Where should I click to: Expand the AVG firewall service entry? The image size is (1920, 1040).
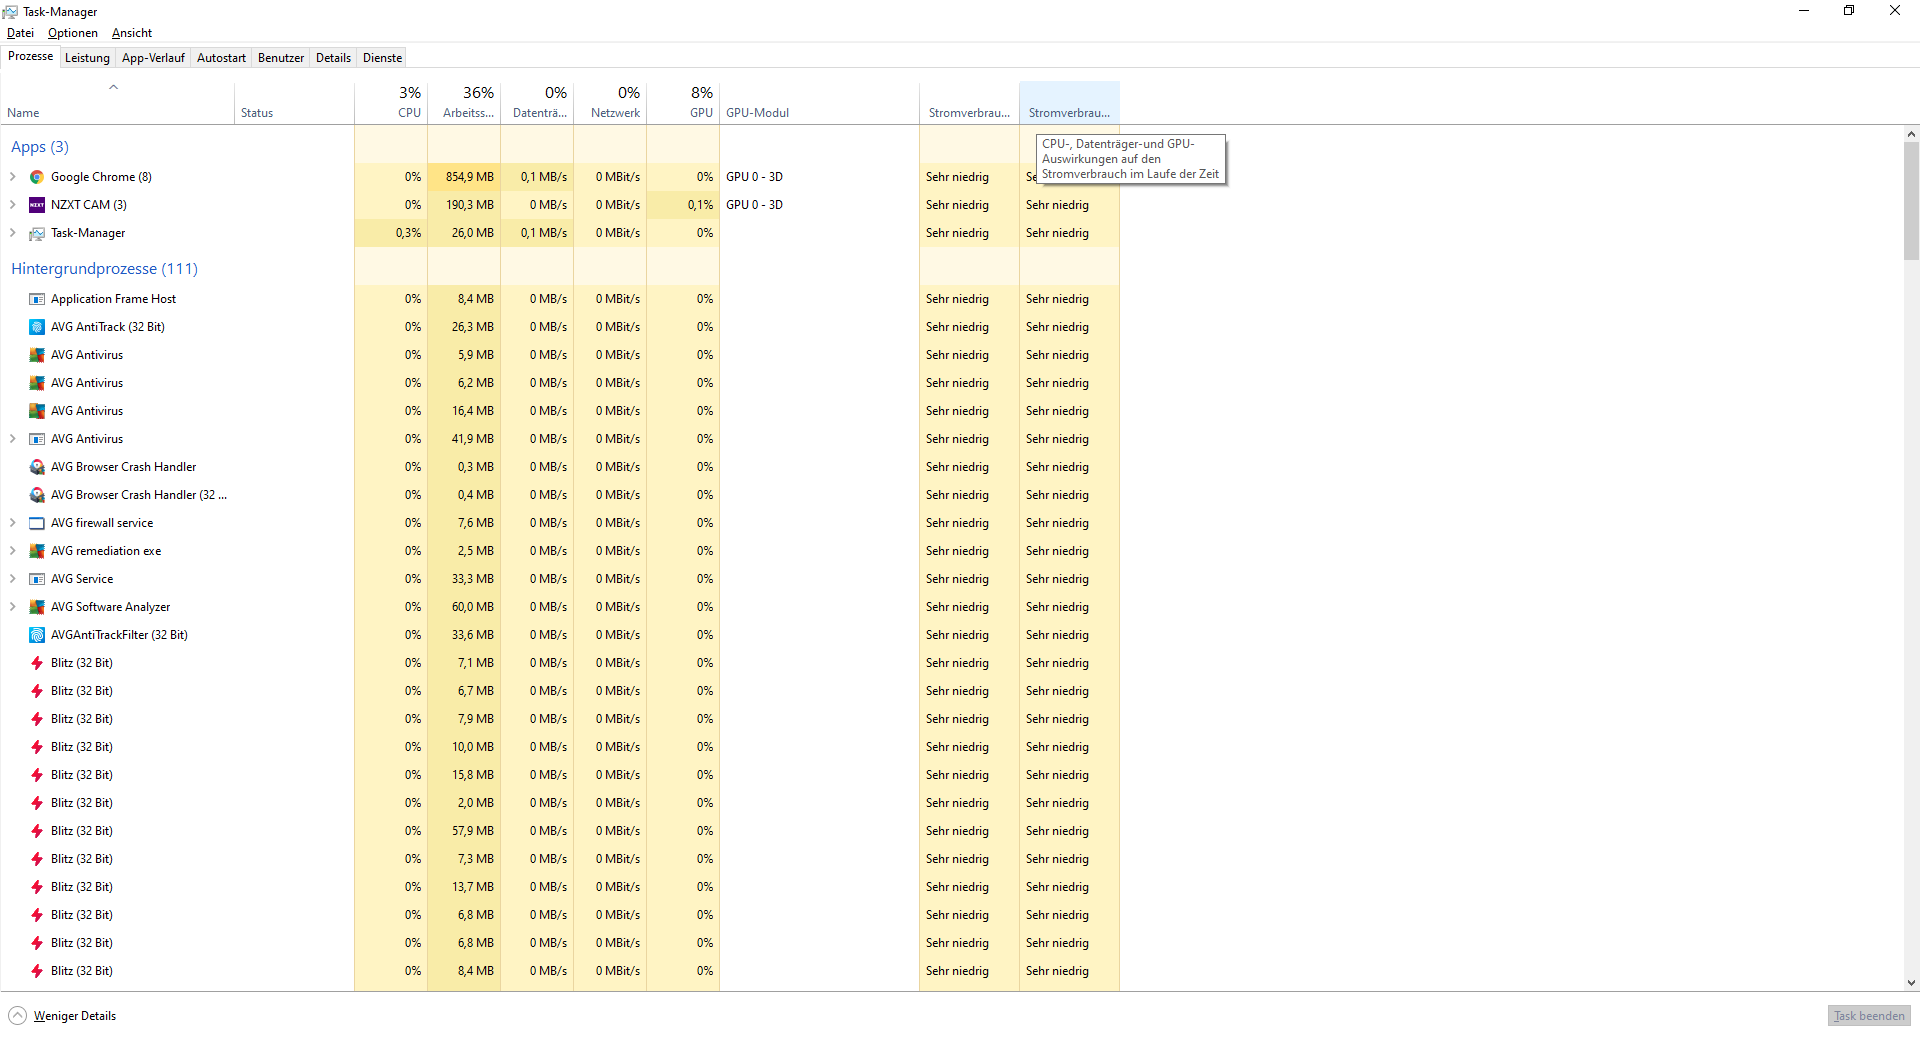tap(12, 523)
